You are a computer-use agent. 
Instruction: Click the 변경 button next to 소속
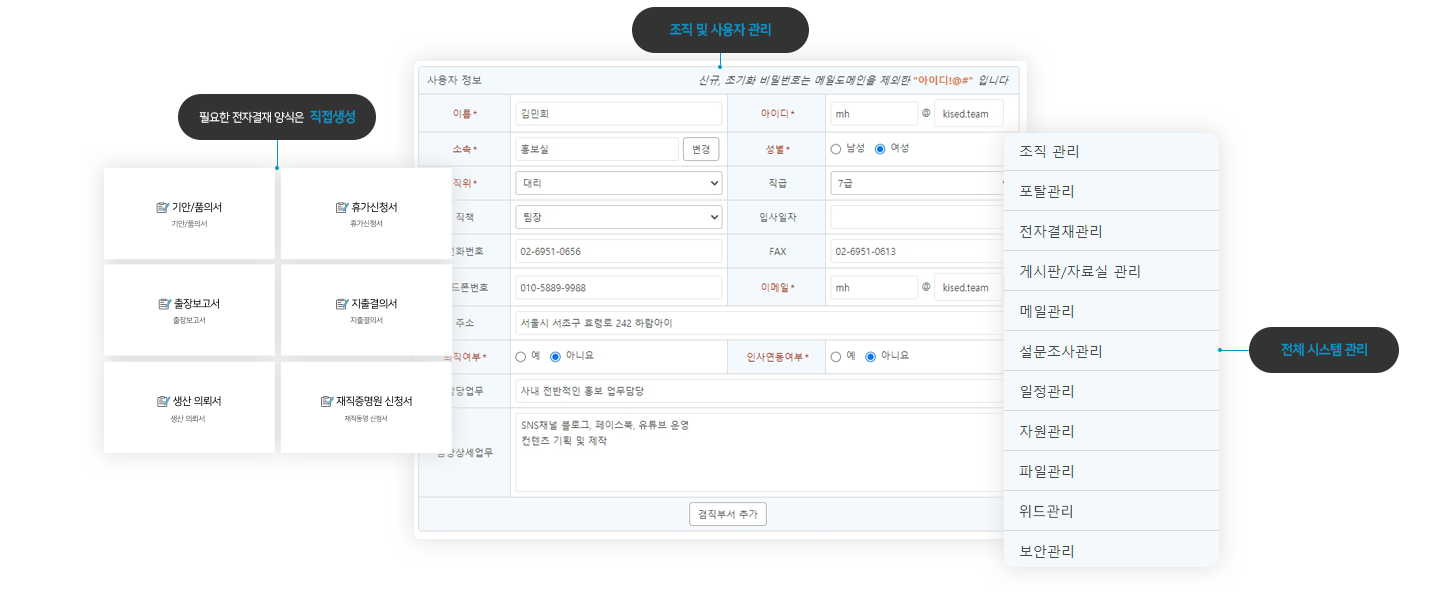pos(701,149)
